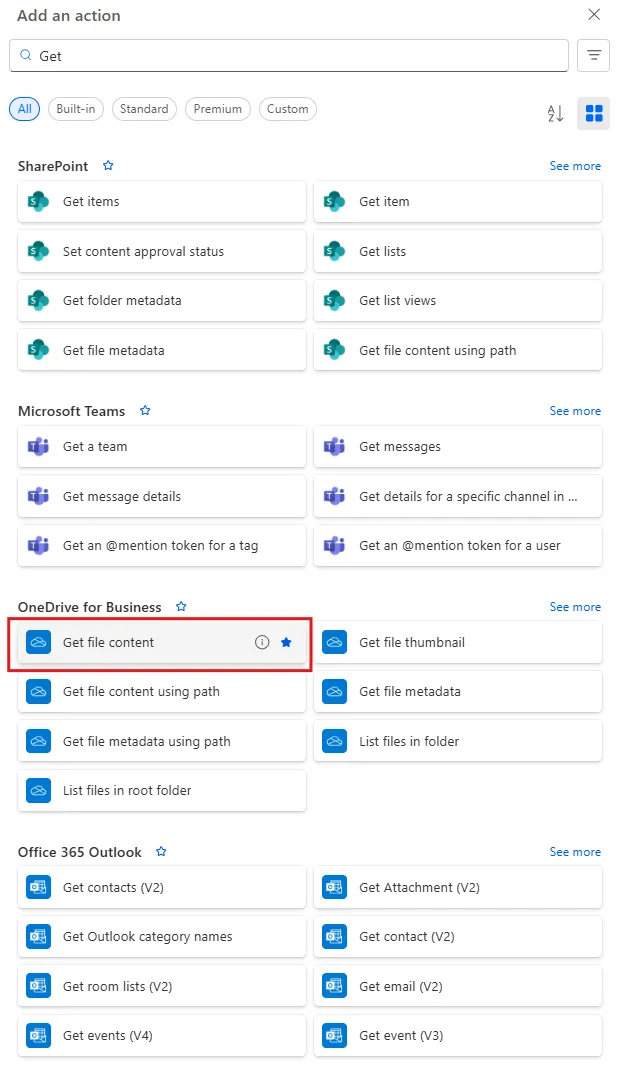Toggle favorite star for Microsoft Teams
Image resolution: width=623 pixels, height=1079 pixels.
coord(145,411)
